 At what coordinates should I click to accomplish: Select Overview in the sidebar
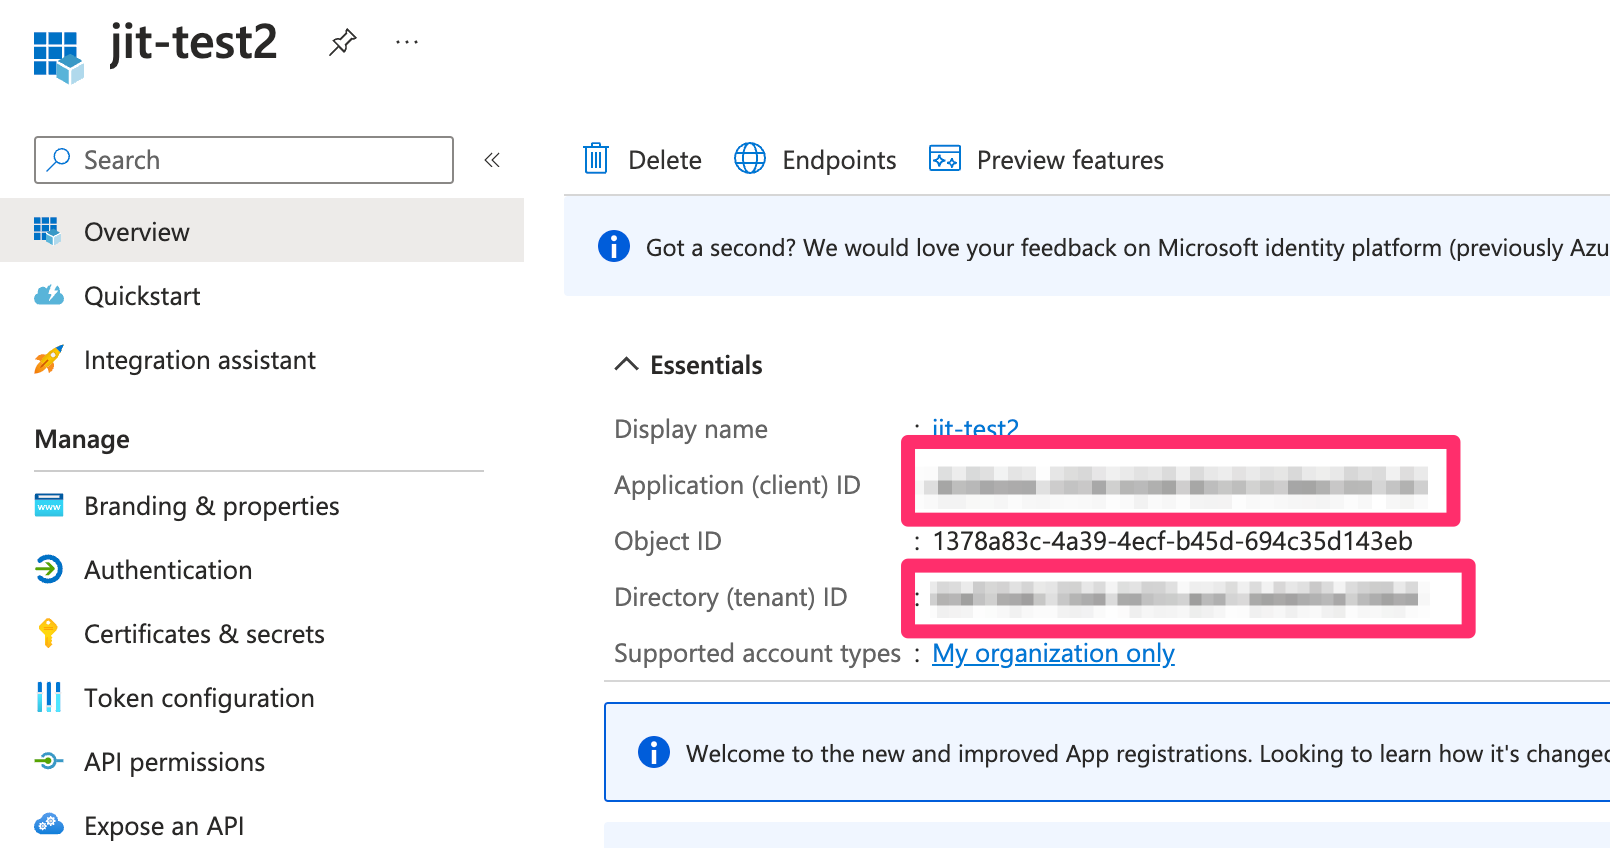[262, 231]
